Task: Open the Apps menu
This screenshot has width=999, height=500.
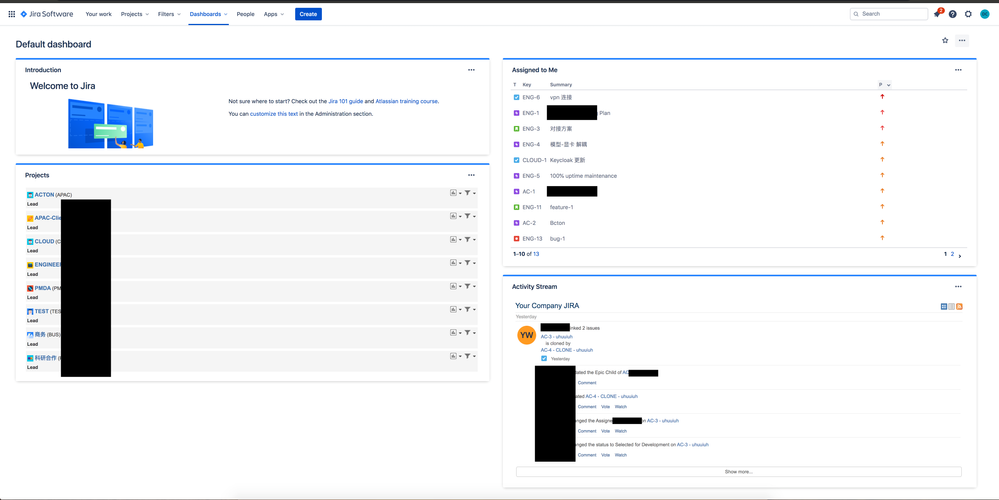Action: [x=274, y=14]
